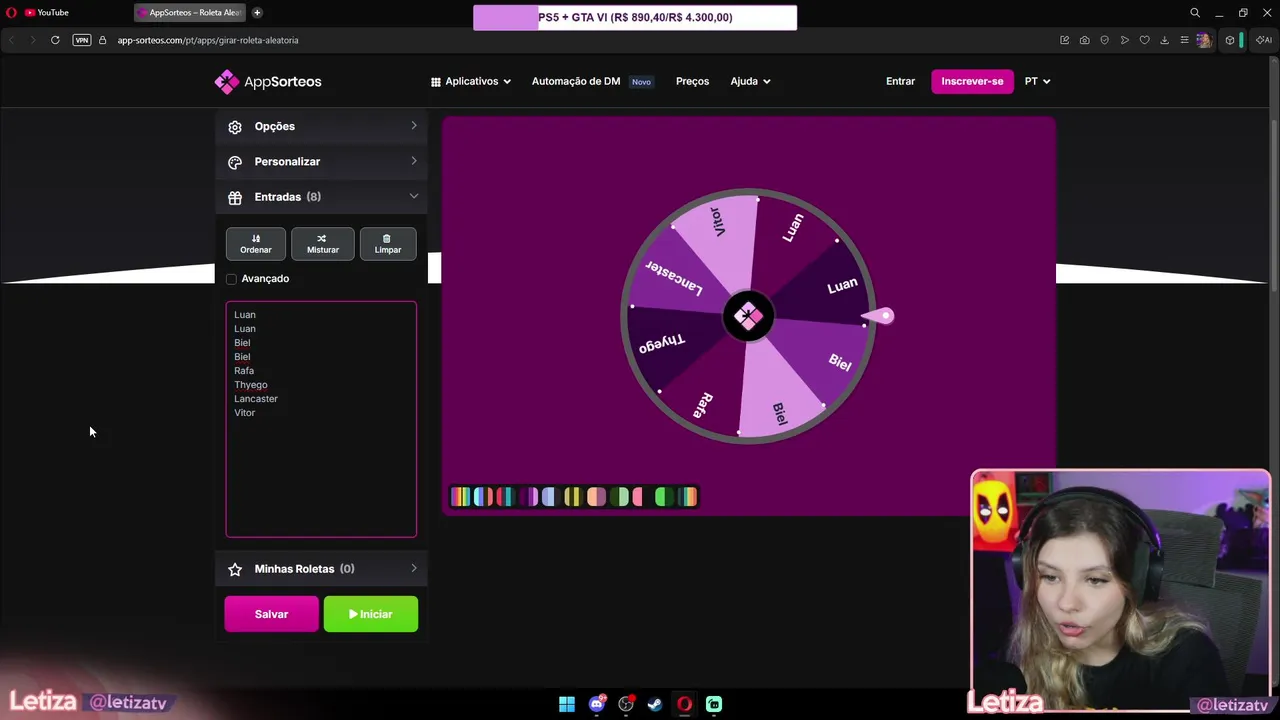This screenshot has width=1280, height=720.
Task: Select the light green color palette
Action: [621, 497]
